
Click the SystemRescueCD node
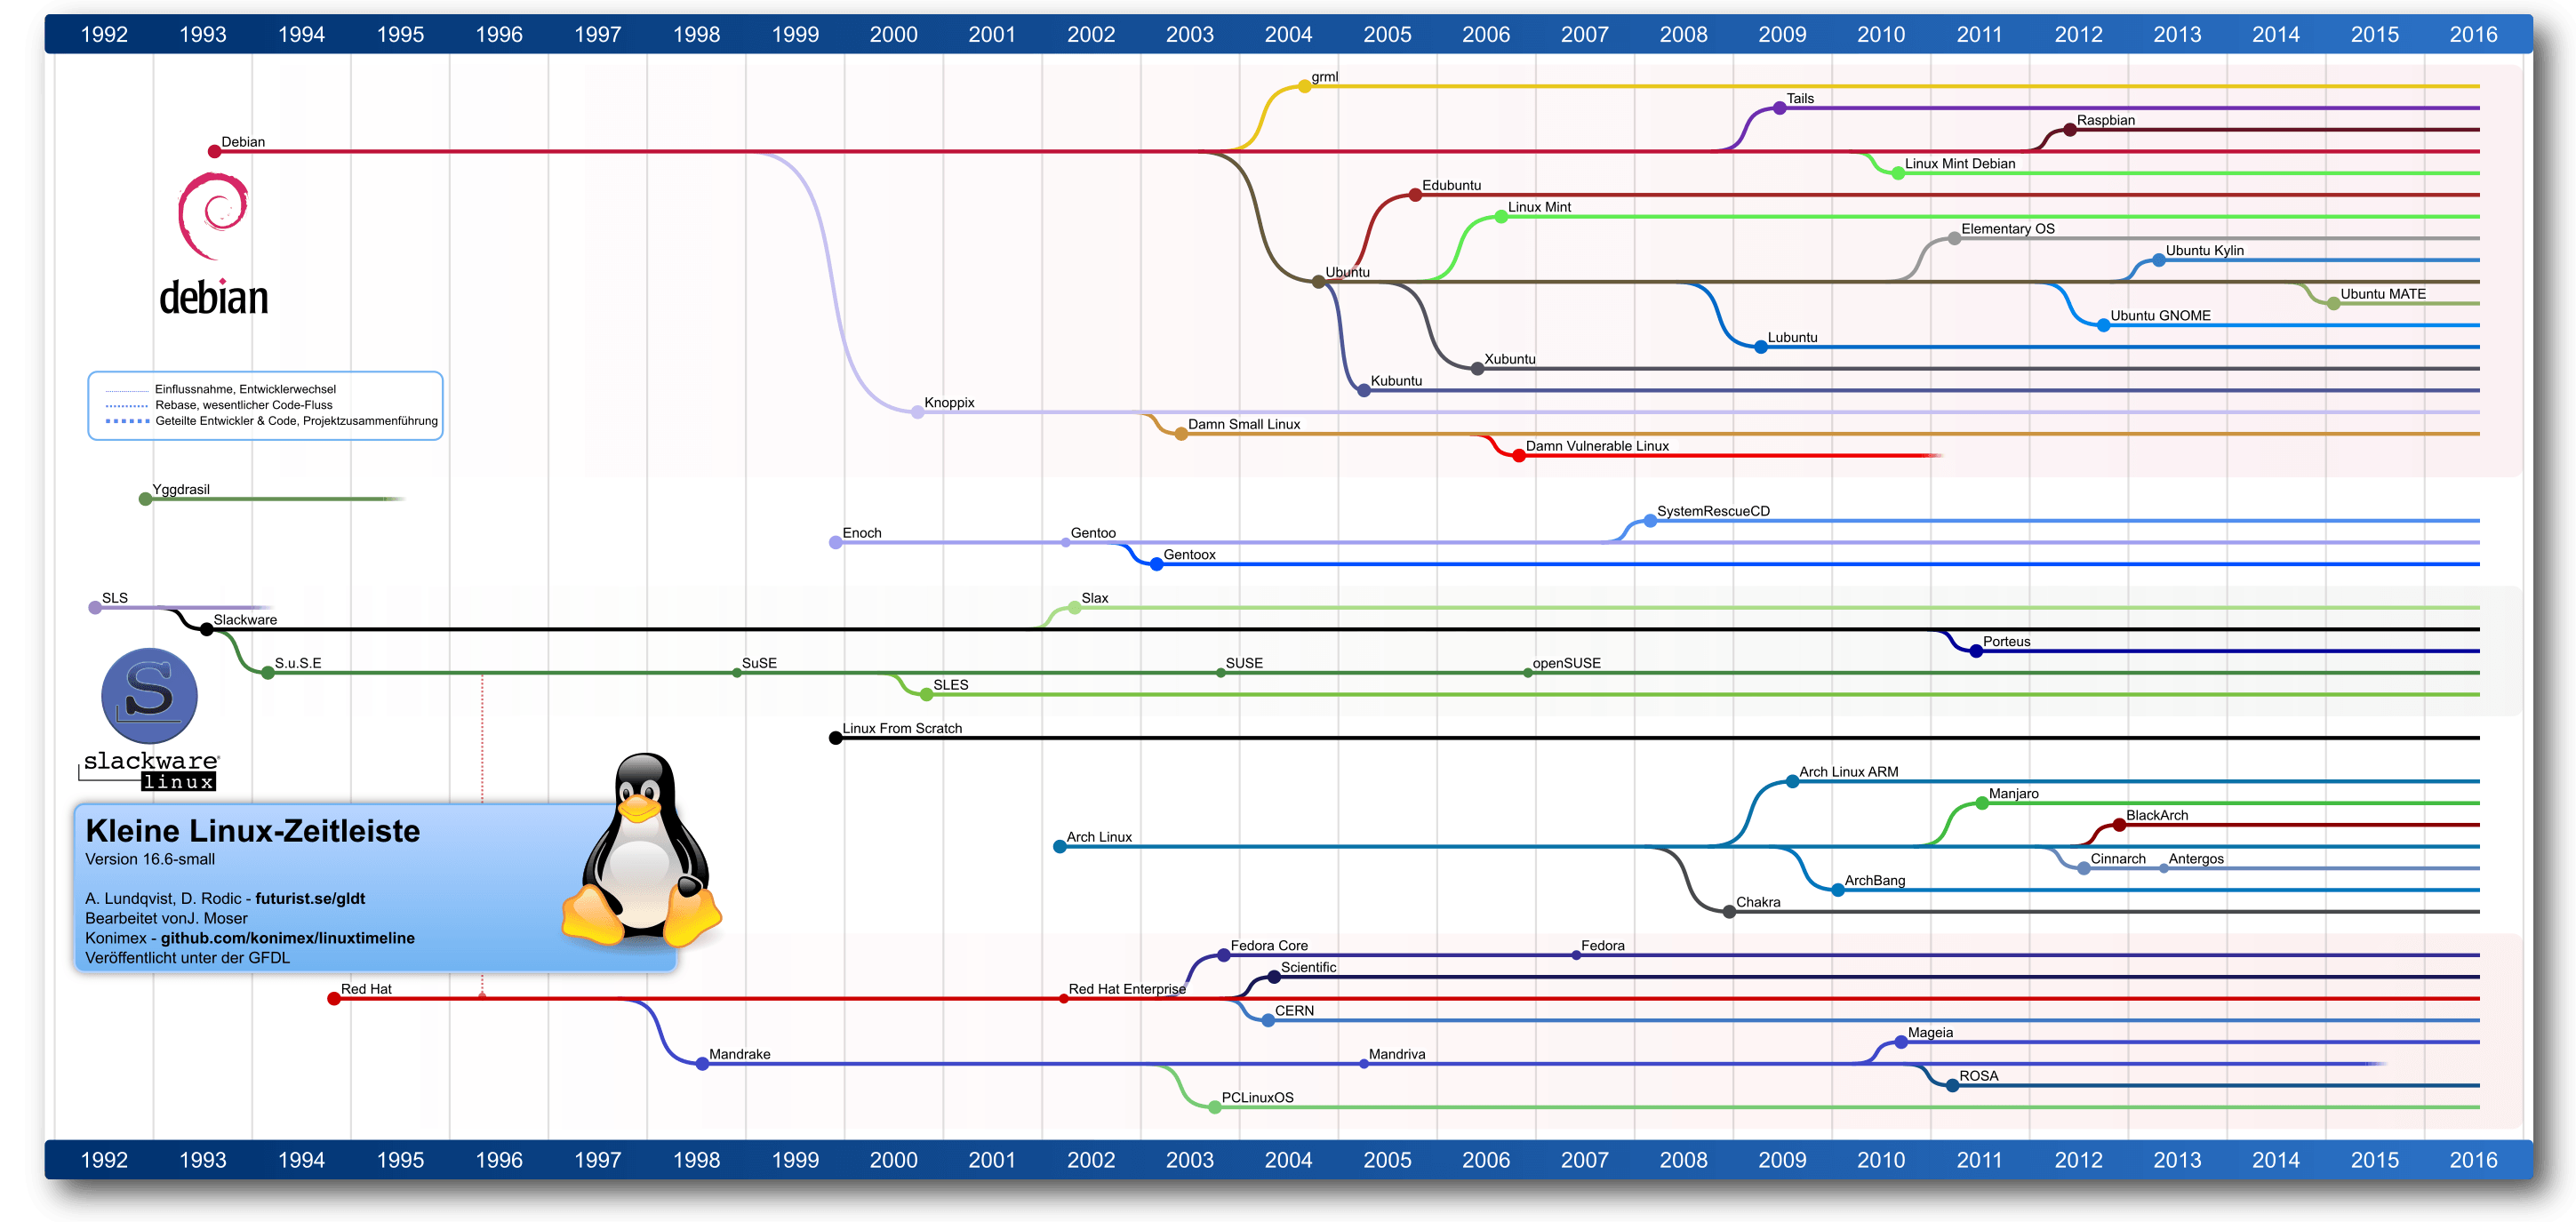click(x=1650, y=521)
